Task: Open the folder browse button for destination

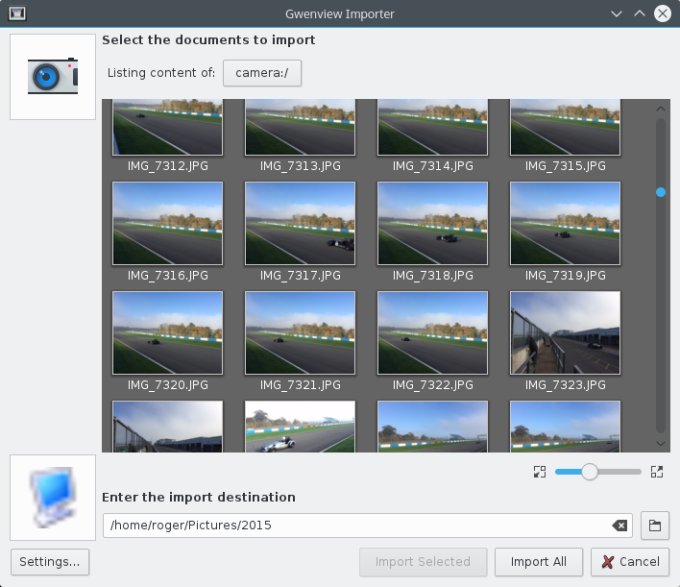Action: (654, 526)
